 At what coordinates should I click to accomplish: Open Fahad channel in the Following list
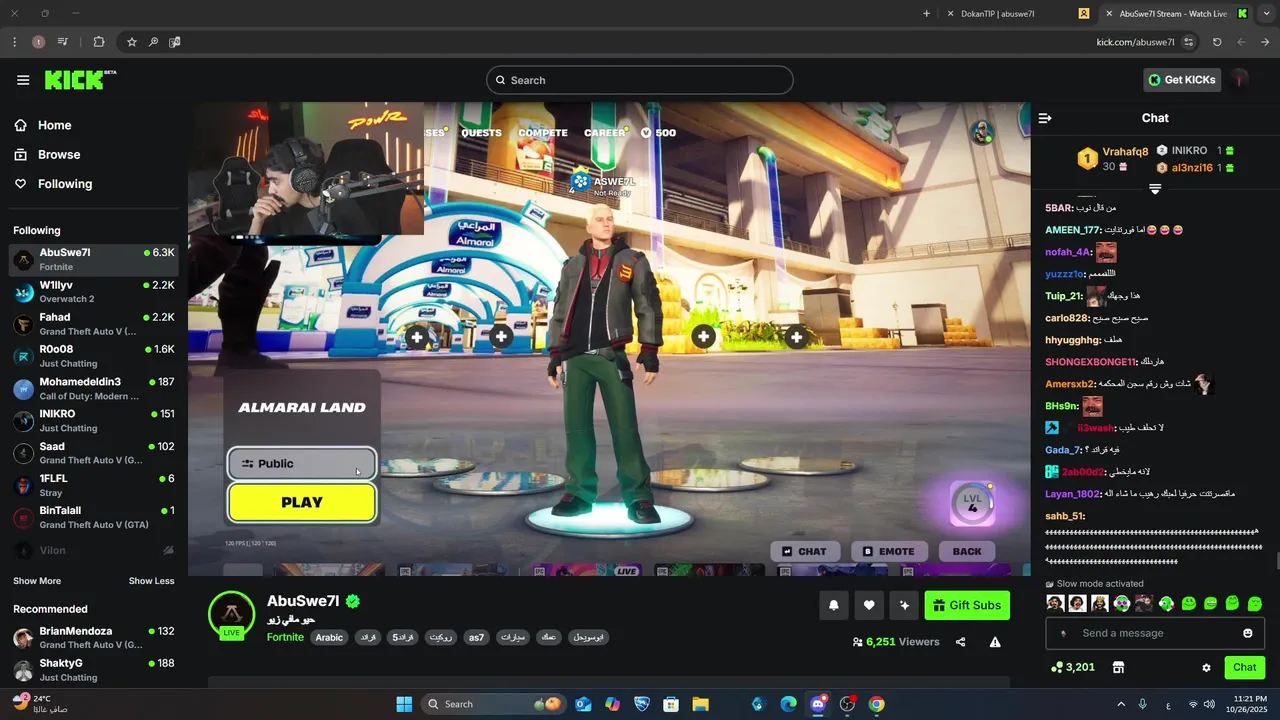94,324
